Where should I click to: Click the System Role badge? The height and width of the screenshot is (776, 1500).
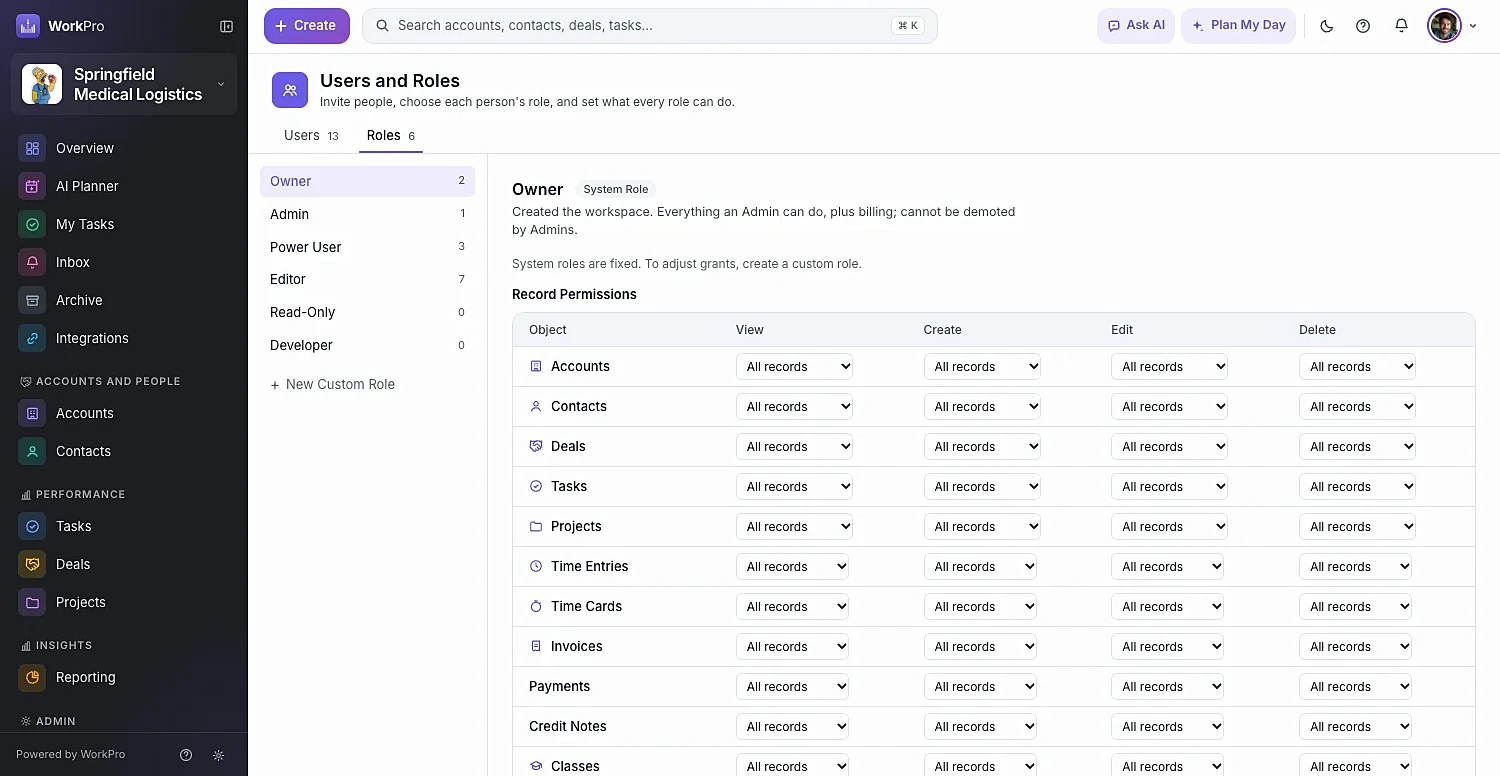click(x=616, y=189)
